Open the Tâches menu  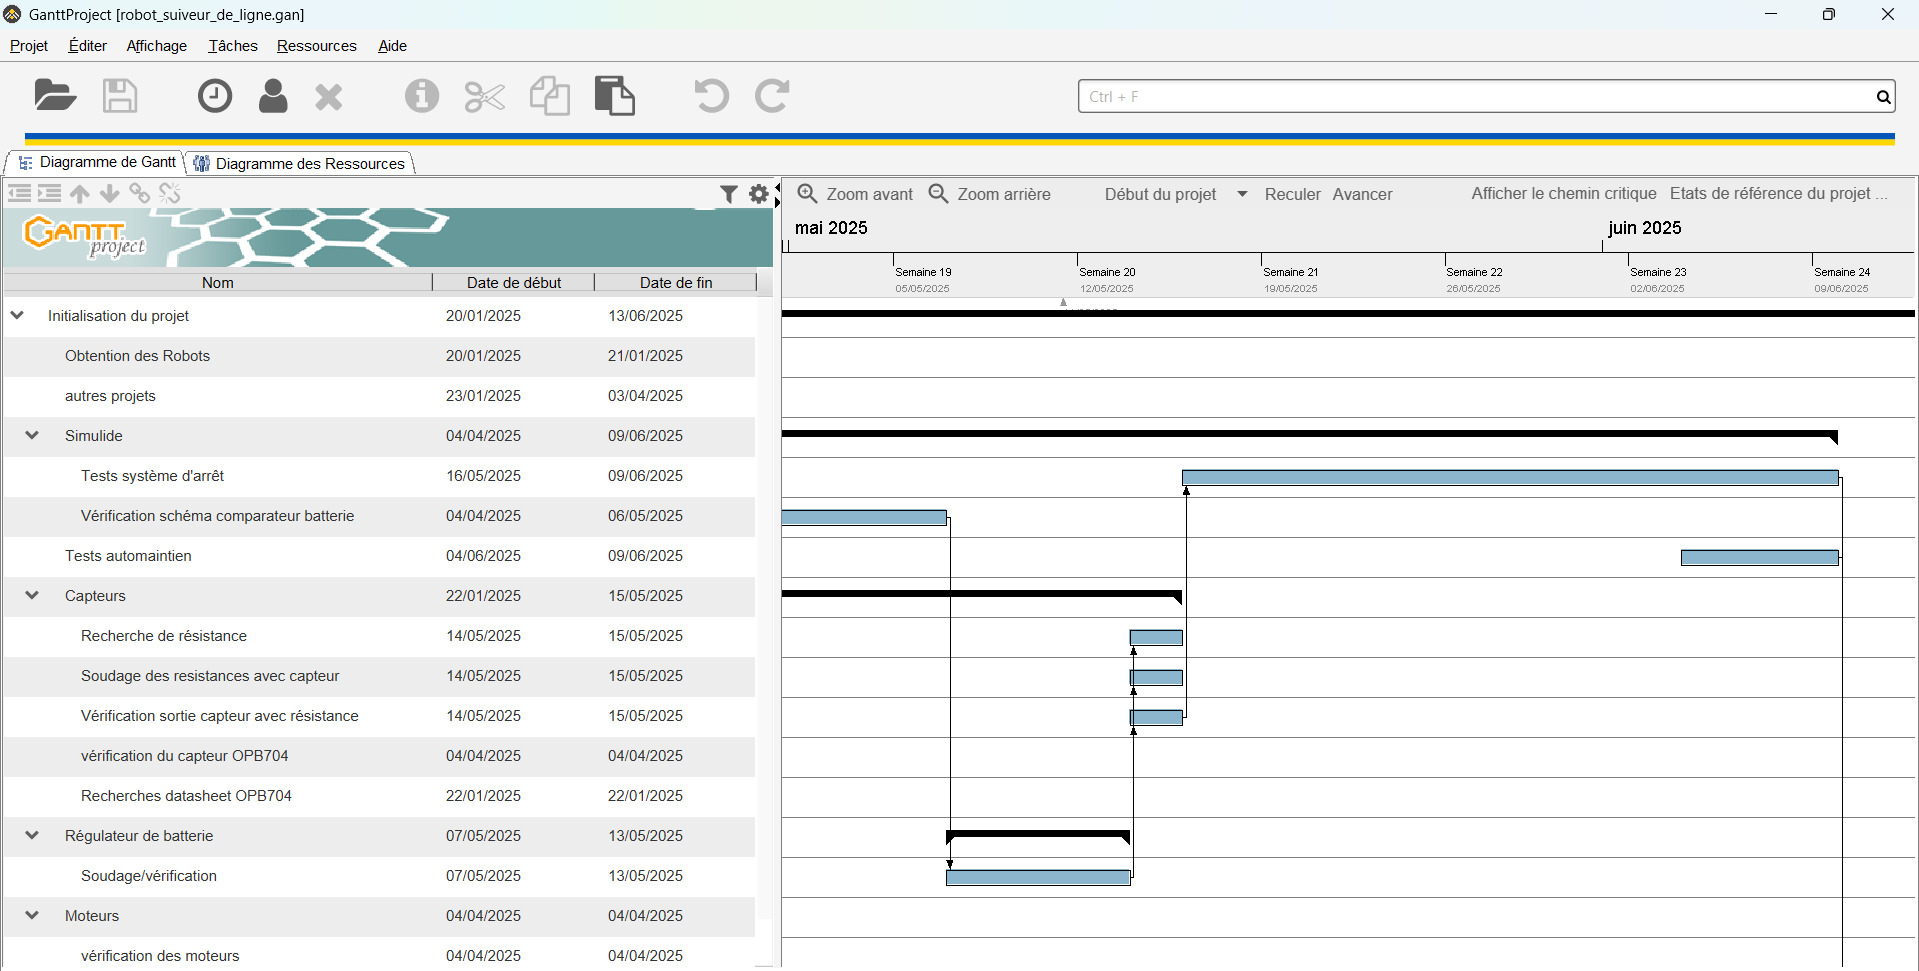pyautogui.click(x=232, y=46)
